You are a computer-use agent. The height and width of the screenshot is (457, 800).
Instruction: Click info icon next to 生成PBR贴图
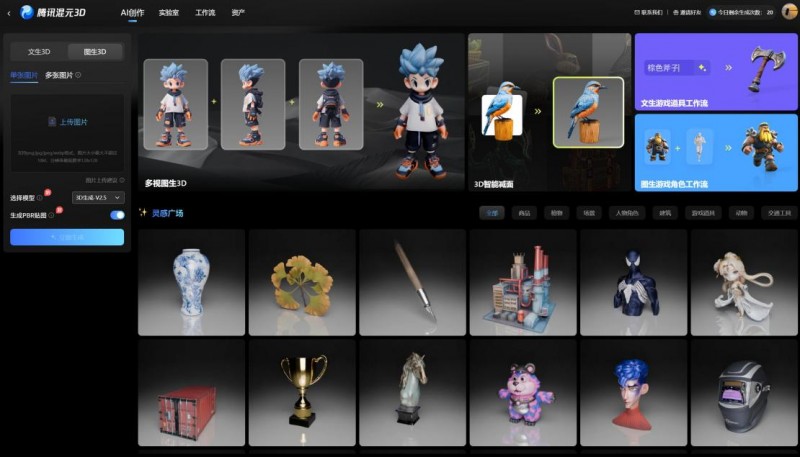tap(52, 215)
